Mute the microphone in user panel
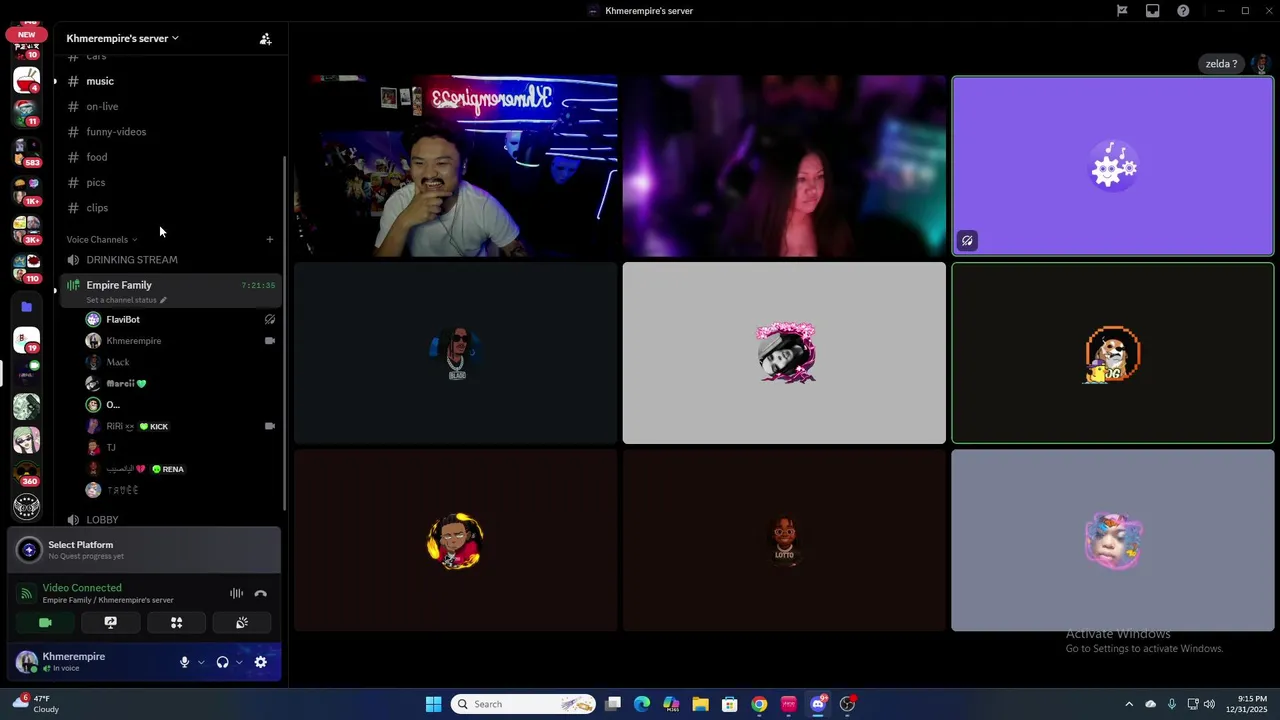Viewport: 1280px width, 720px height. [184, 662]
